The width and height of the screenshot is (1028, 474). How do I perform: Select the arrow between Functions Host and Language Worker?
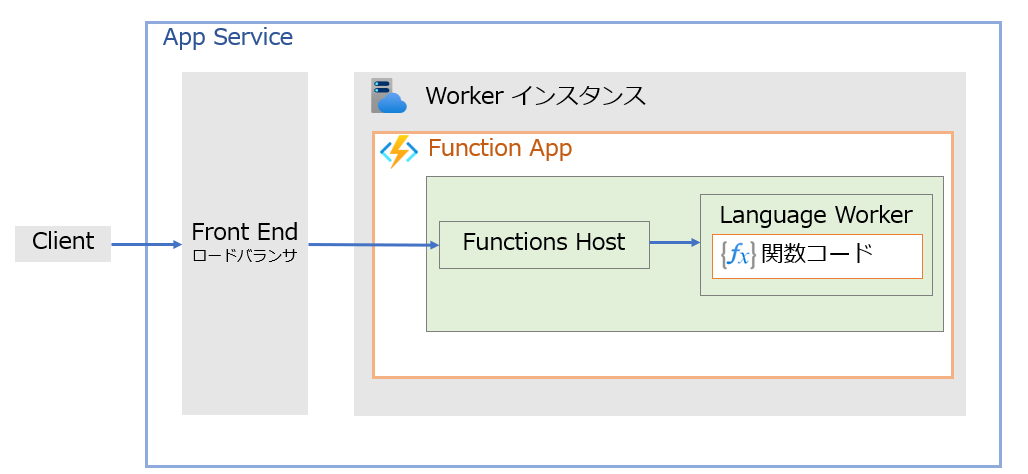674,242
